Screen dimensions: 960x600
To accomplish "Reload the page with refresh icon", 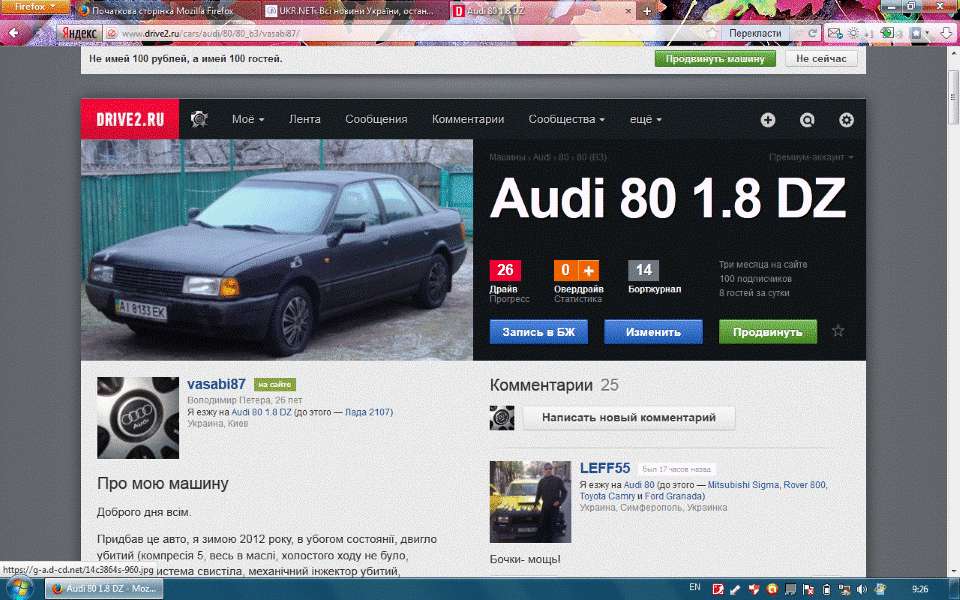I will pos(812,33).
